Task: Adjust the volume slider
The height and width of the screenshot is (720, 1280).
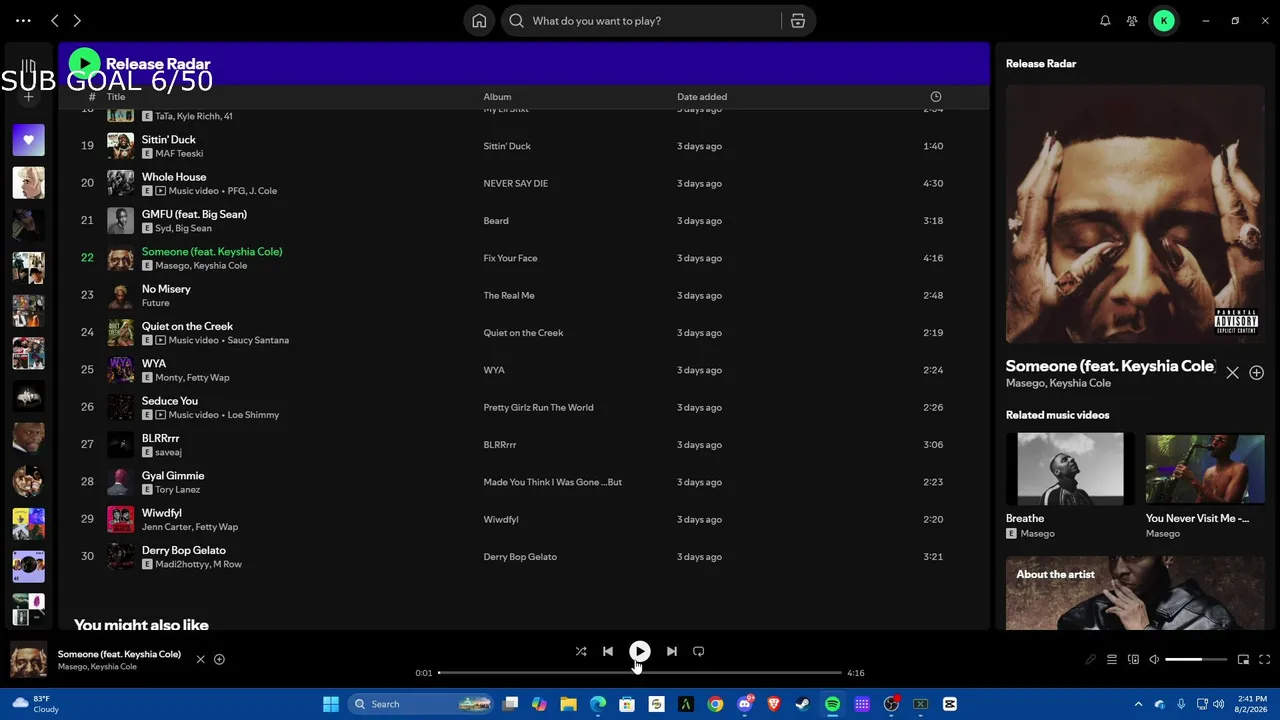Action: click(1196, 660)
